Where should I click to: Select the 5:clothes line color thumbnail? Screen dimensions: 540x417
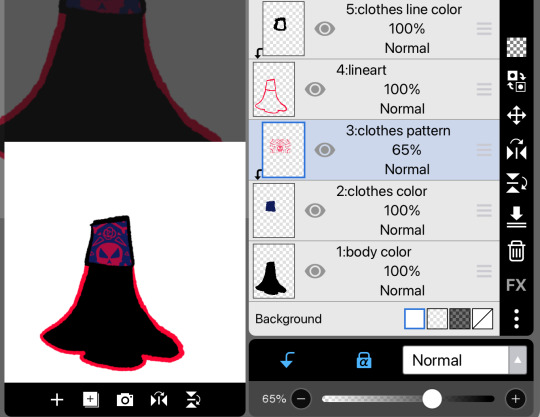pos(283,29)
